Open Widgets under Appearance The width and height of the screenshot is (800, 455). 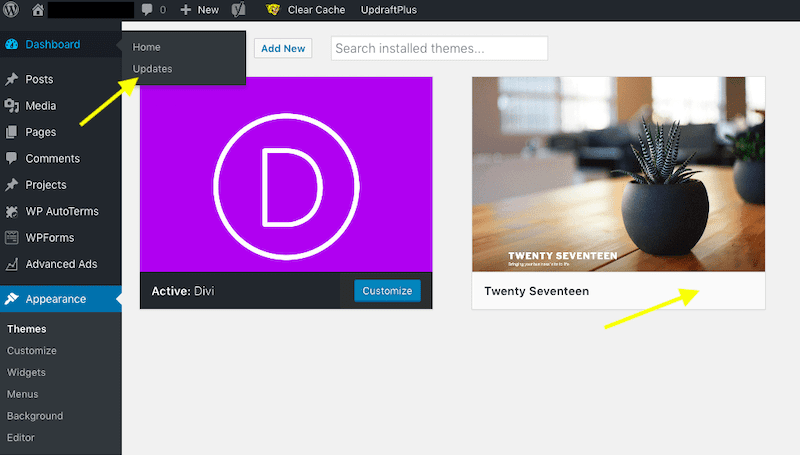click(26, 372)
